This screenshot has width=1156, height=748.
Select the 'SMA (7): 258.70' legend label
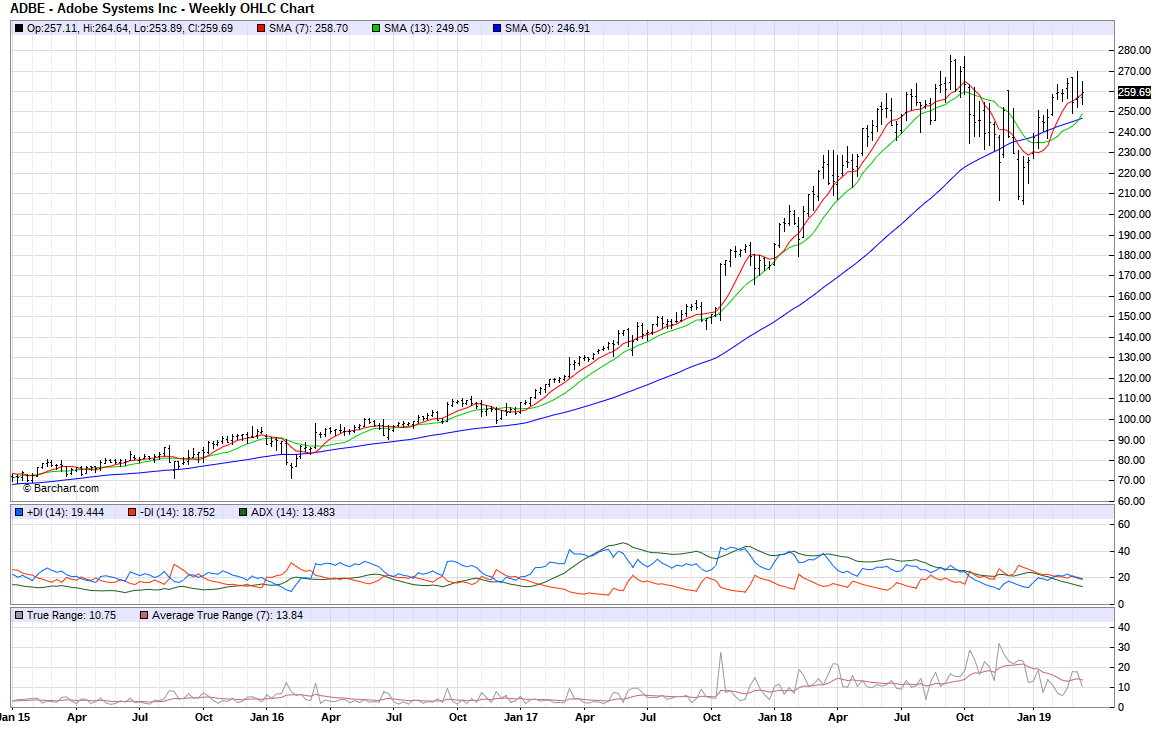(308, 29)
